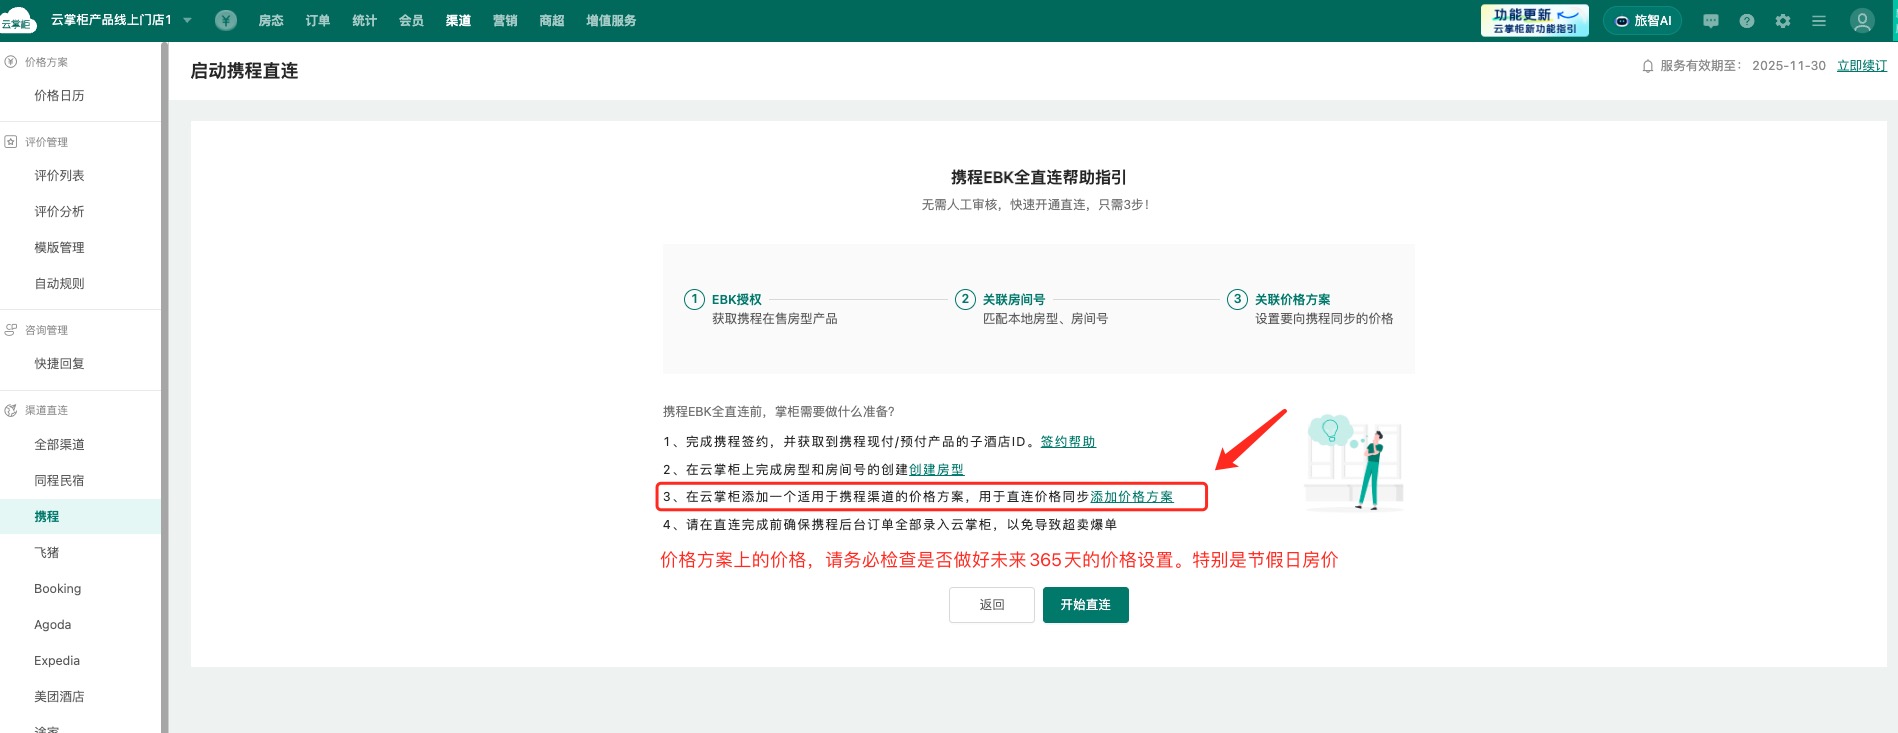Click the sidebar vertical scrollbar
Image resolution: width=1898 pixels, height=733 pixels.
coord(165,387)
